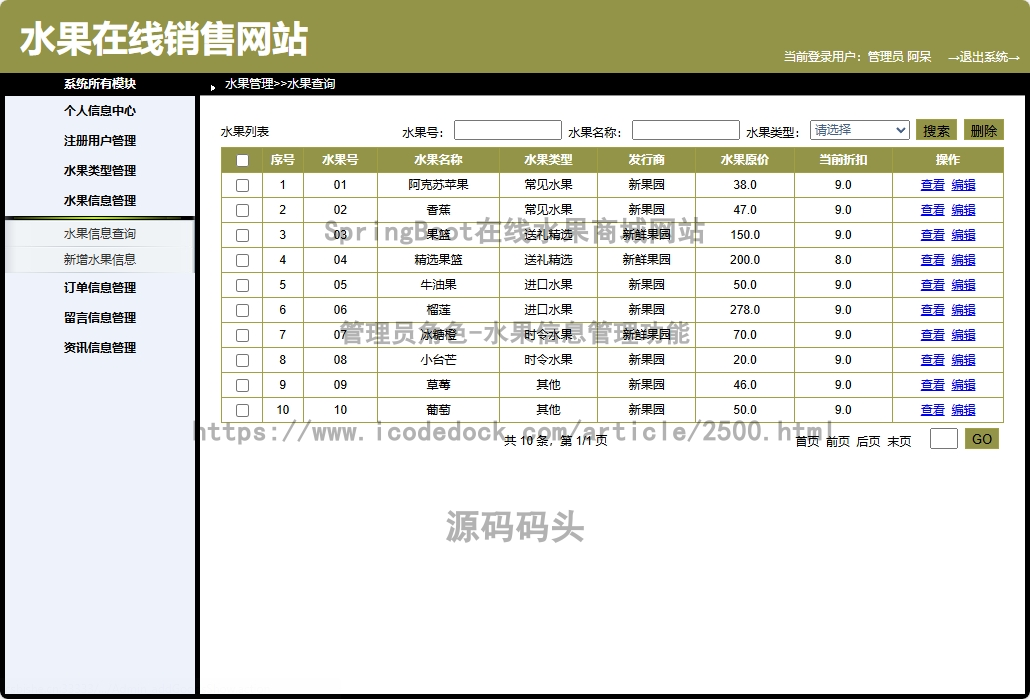
Task: Click 查看 link for 香蕉
Action: (x=932, y=210)
